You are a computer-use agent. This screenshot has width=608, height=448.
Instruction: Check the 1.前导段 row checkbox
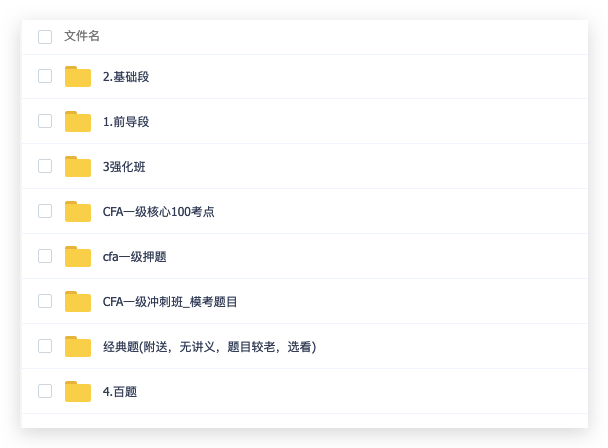point(45,121)
